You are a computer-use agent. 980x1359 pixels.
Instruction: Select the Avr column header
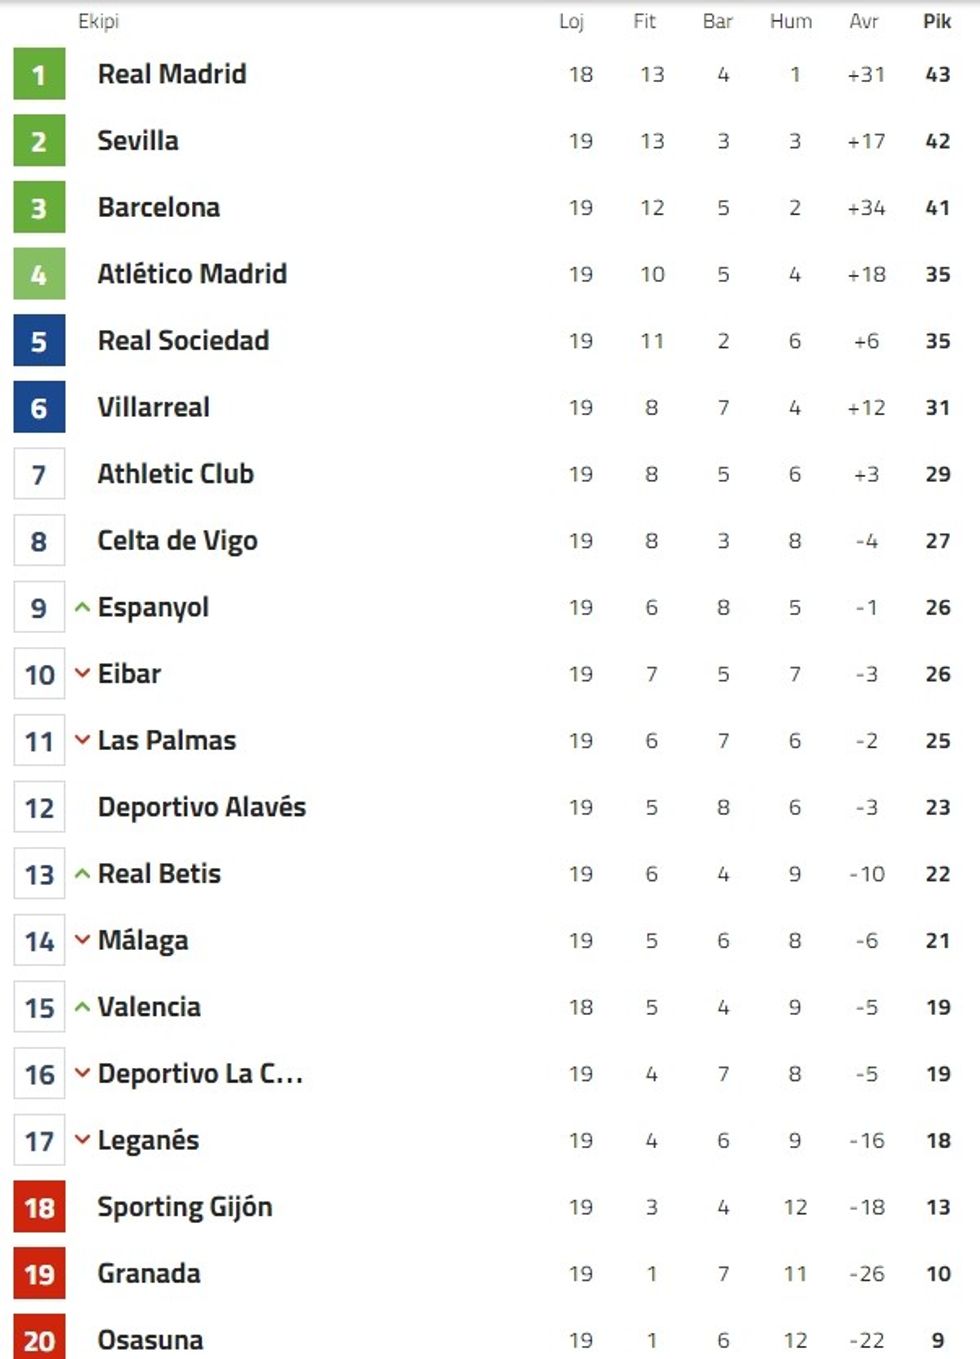864,21
